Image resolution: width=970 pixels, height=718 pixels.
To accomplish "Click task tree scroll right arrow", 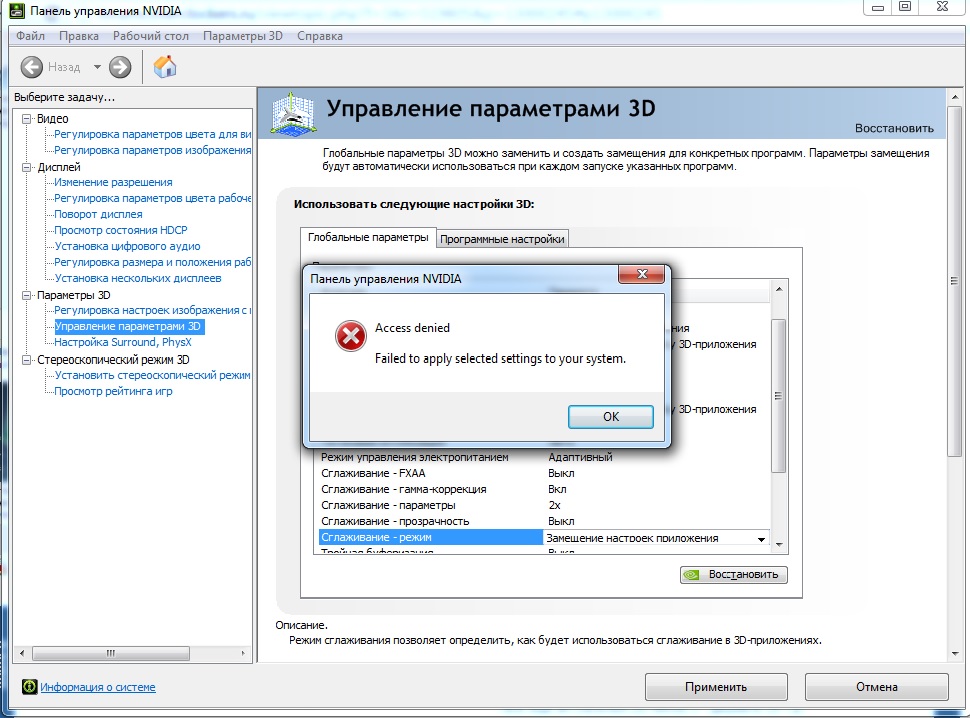I will coord(242,653).
